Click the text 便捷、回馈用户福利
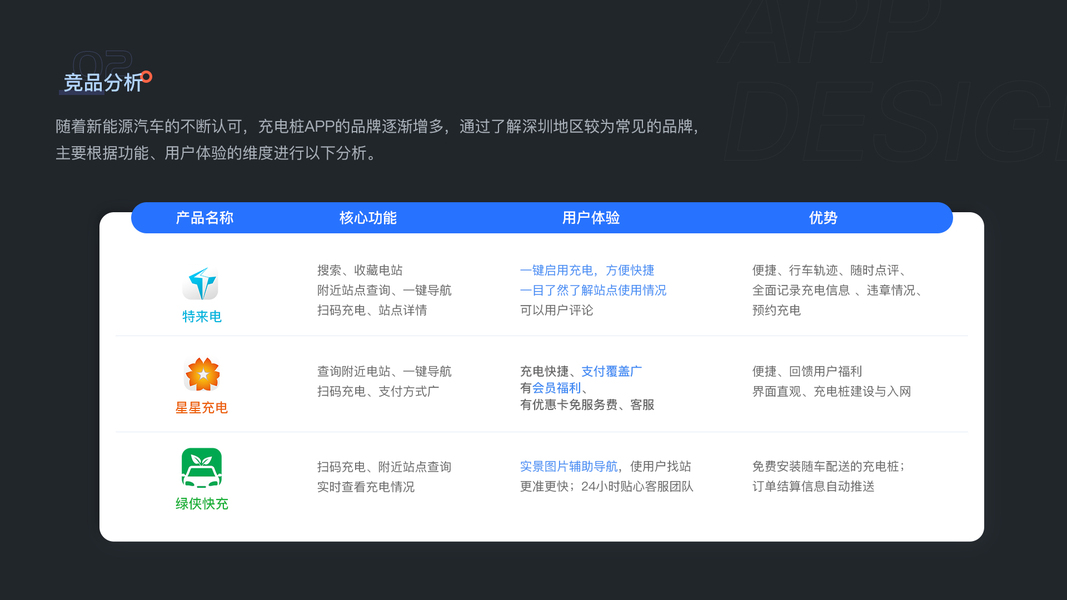This screenshot has height=600, width=1067. click(x=807, y=371)
